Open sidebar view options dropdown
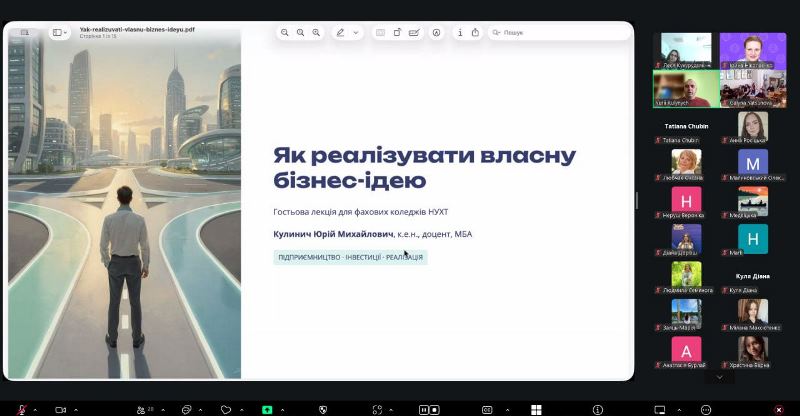Image resolution: width=800 pixels, height=416 pixels. coord(60,33)
